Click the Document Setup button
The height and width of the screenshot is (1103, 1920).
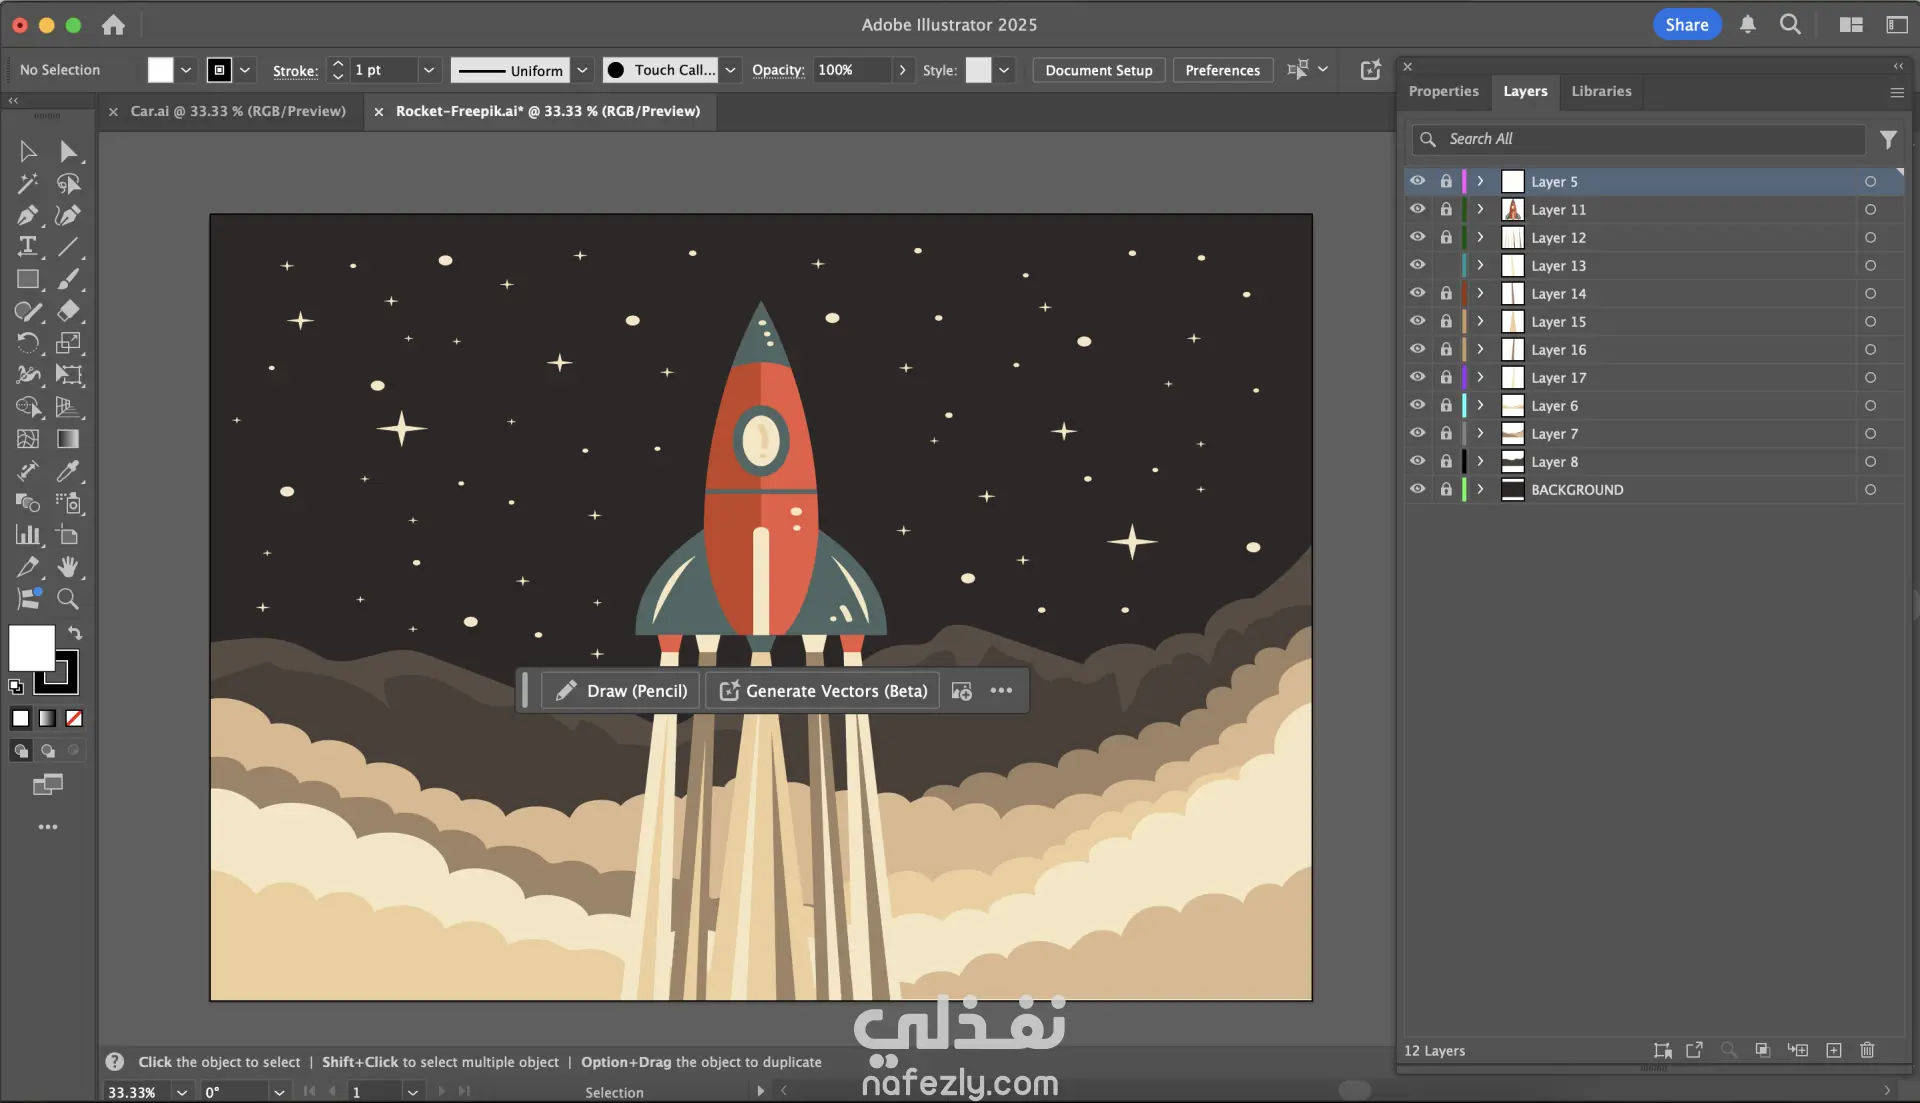1098,70
